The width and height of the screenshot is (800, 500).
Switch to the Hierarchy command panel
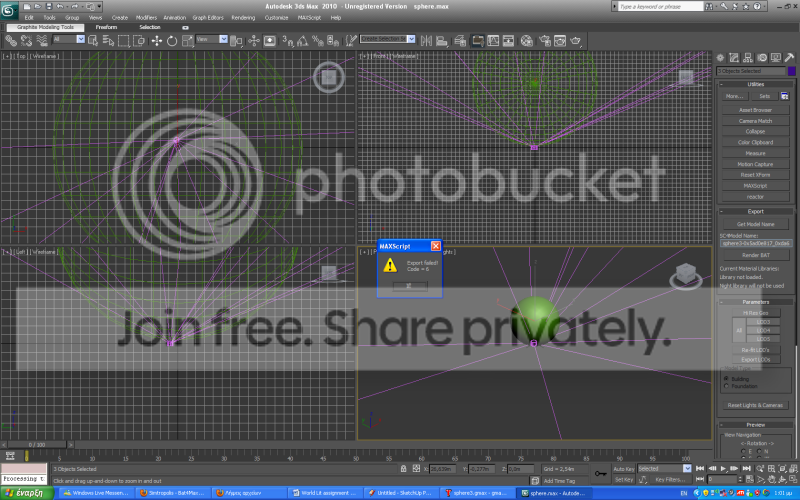coord(748,58)
